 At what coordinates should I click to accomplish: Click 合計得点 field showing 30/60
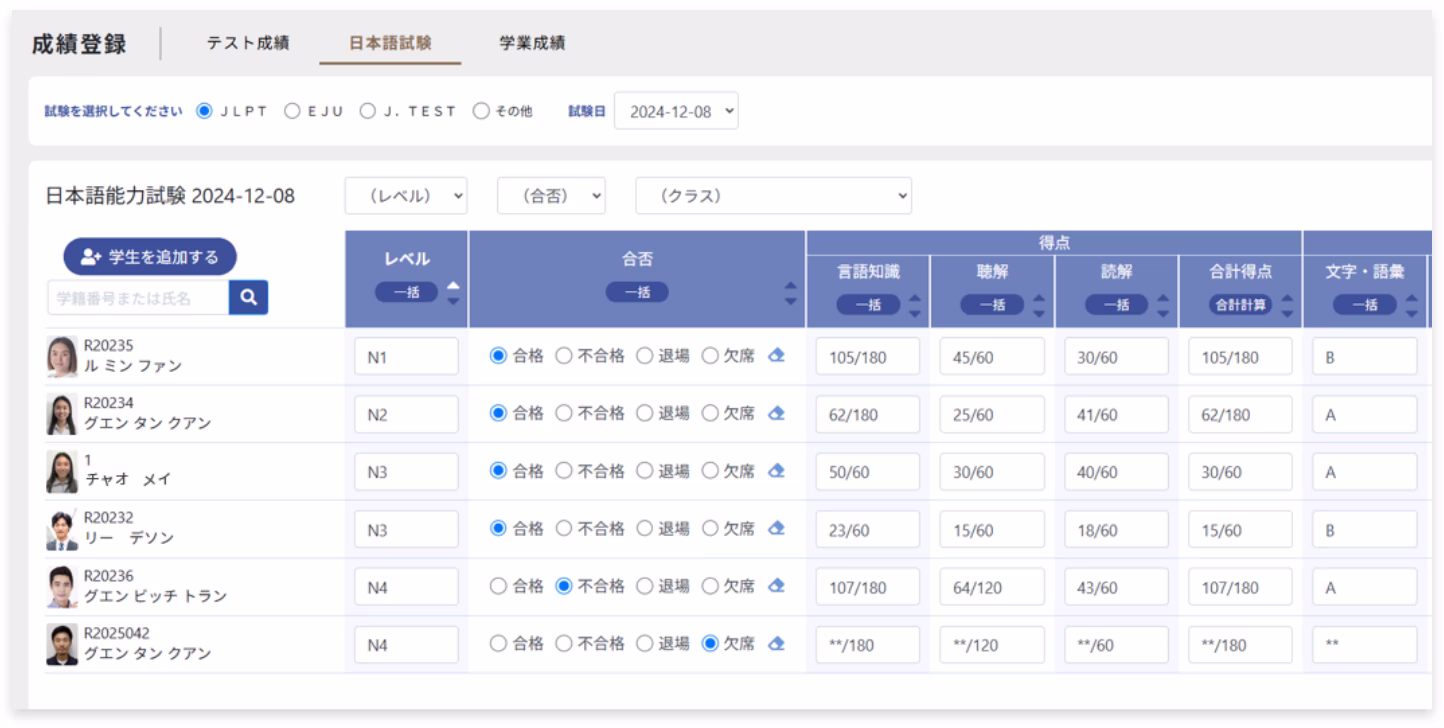point(1240,473)
